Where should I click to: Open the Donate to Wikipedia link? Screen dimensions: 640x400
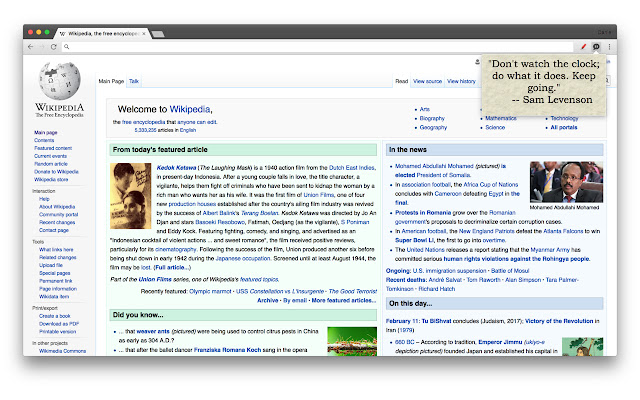56,171
